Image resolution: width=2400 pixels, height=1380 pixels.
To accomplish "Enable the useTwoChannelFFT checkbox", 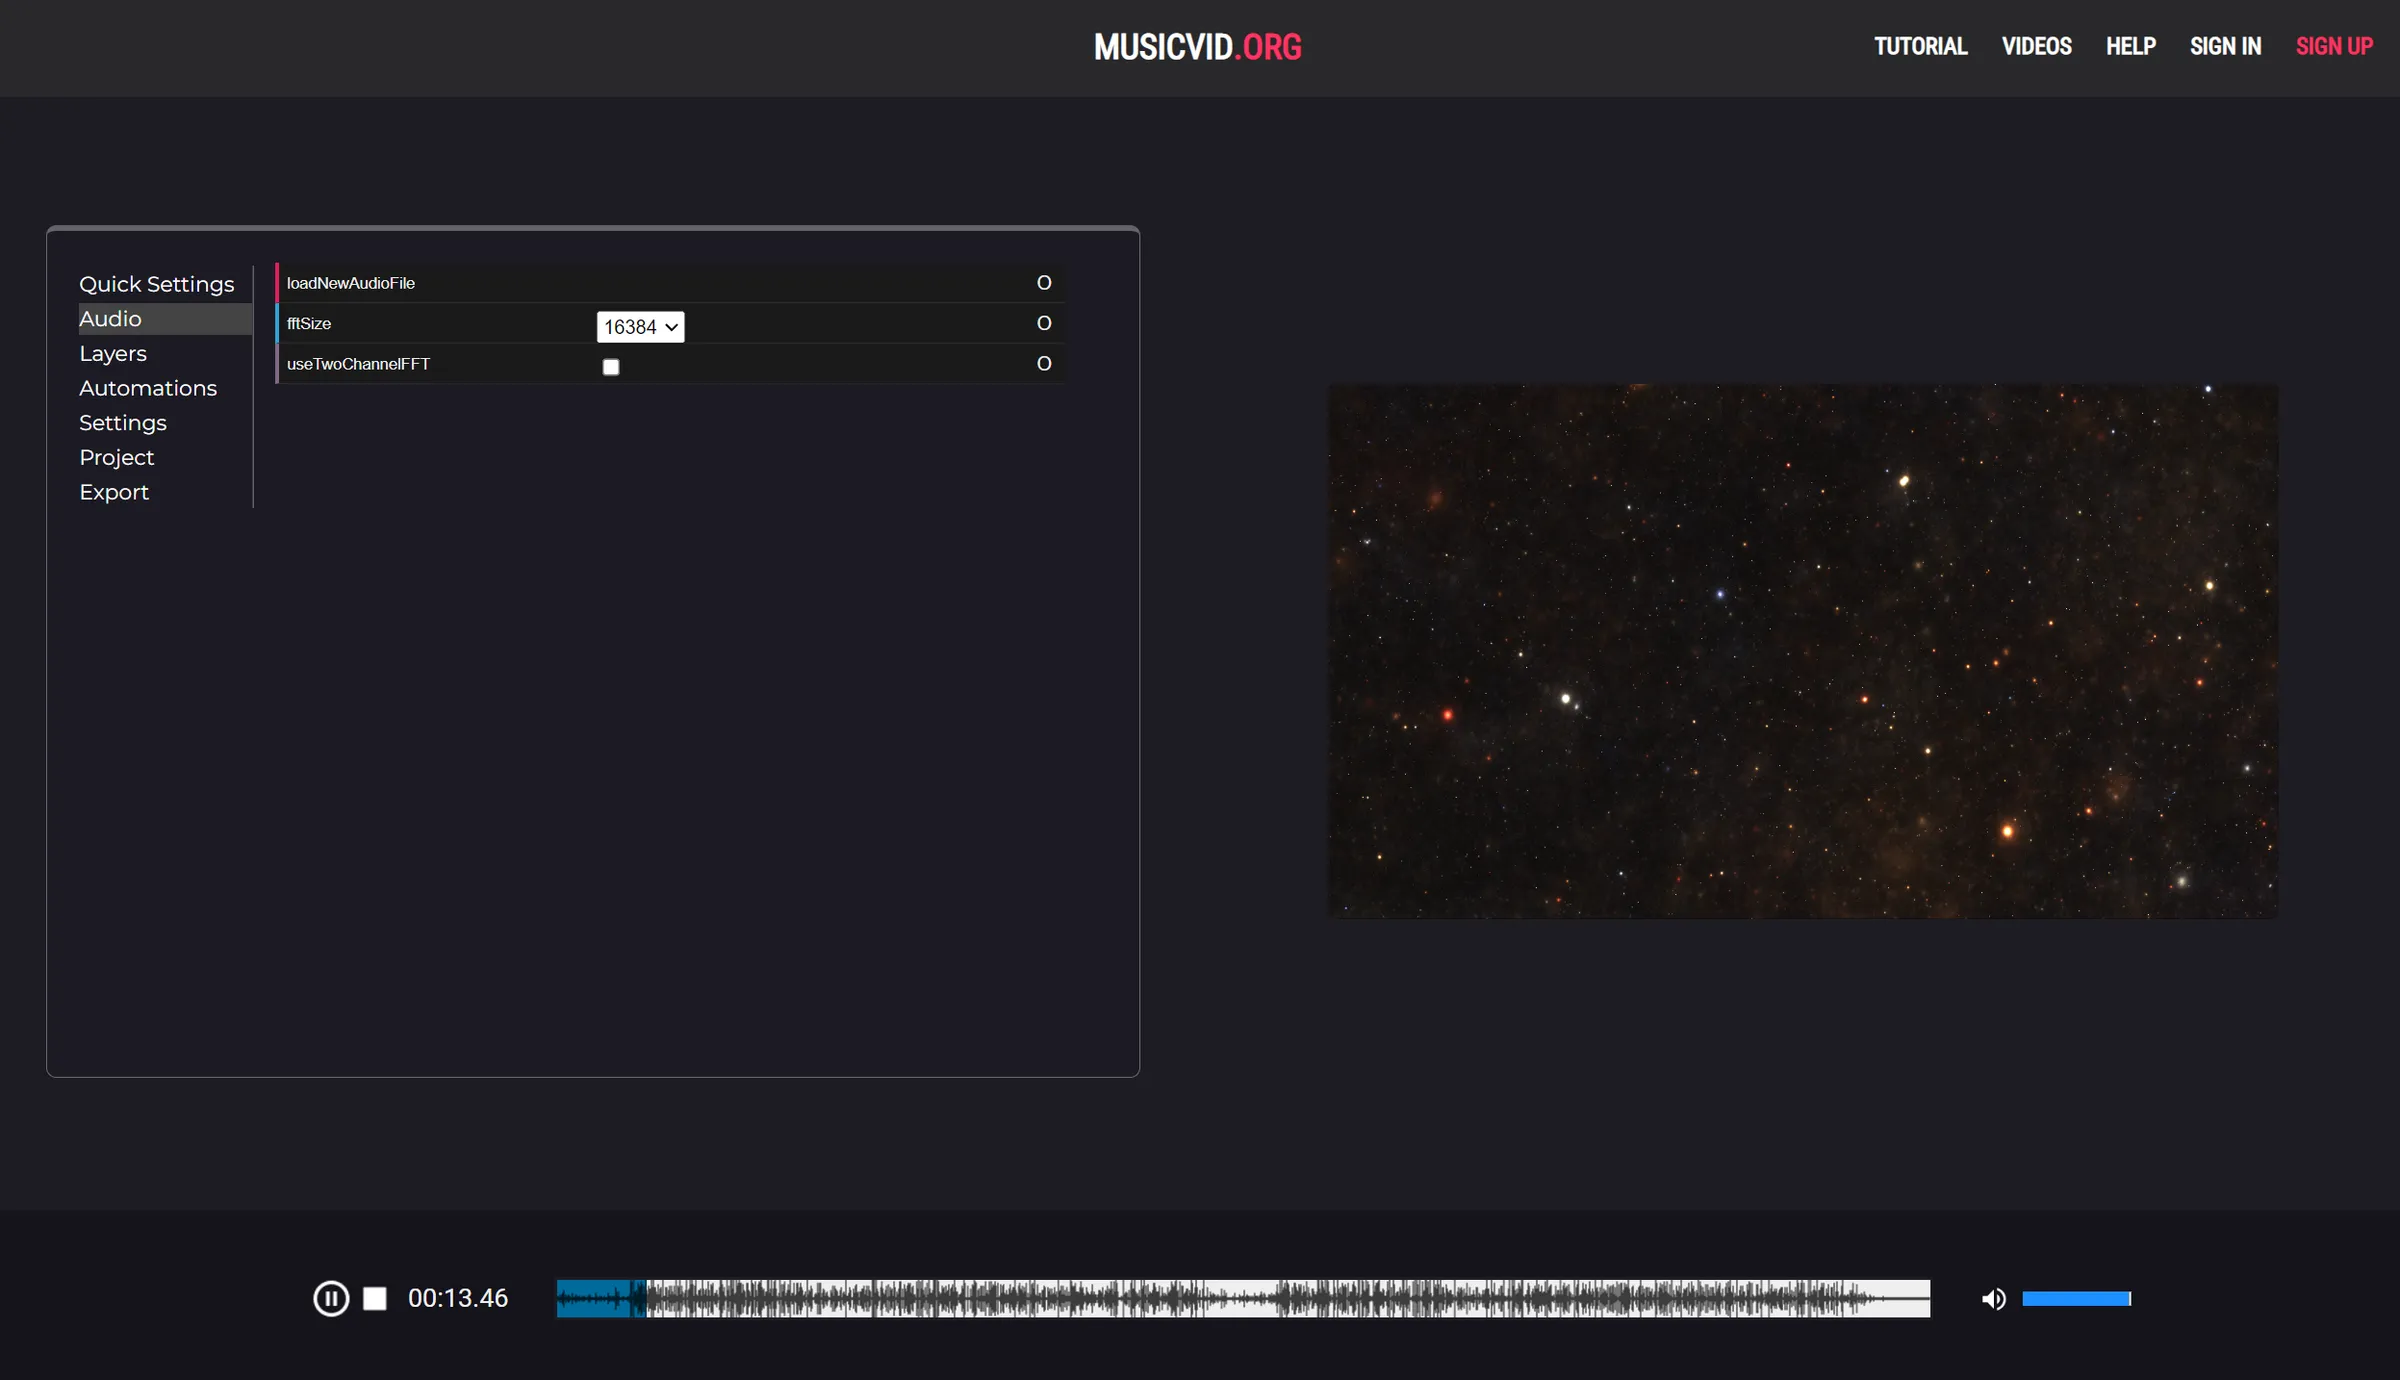I will coord(611,367).
